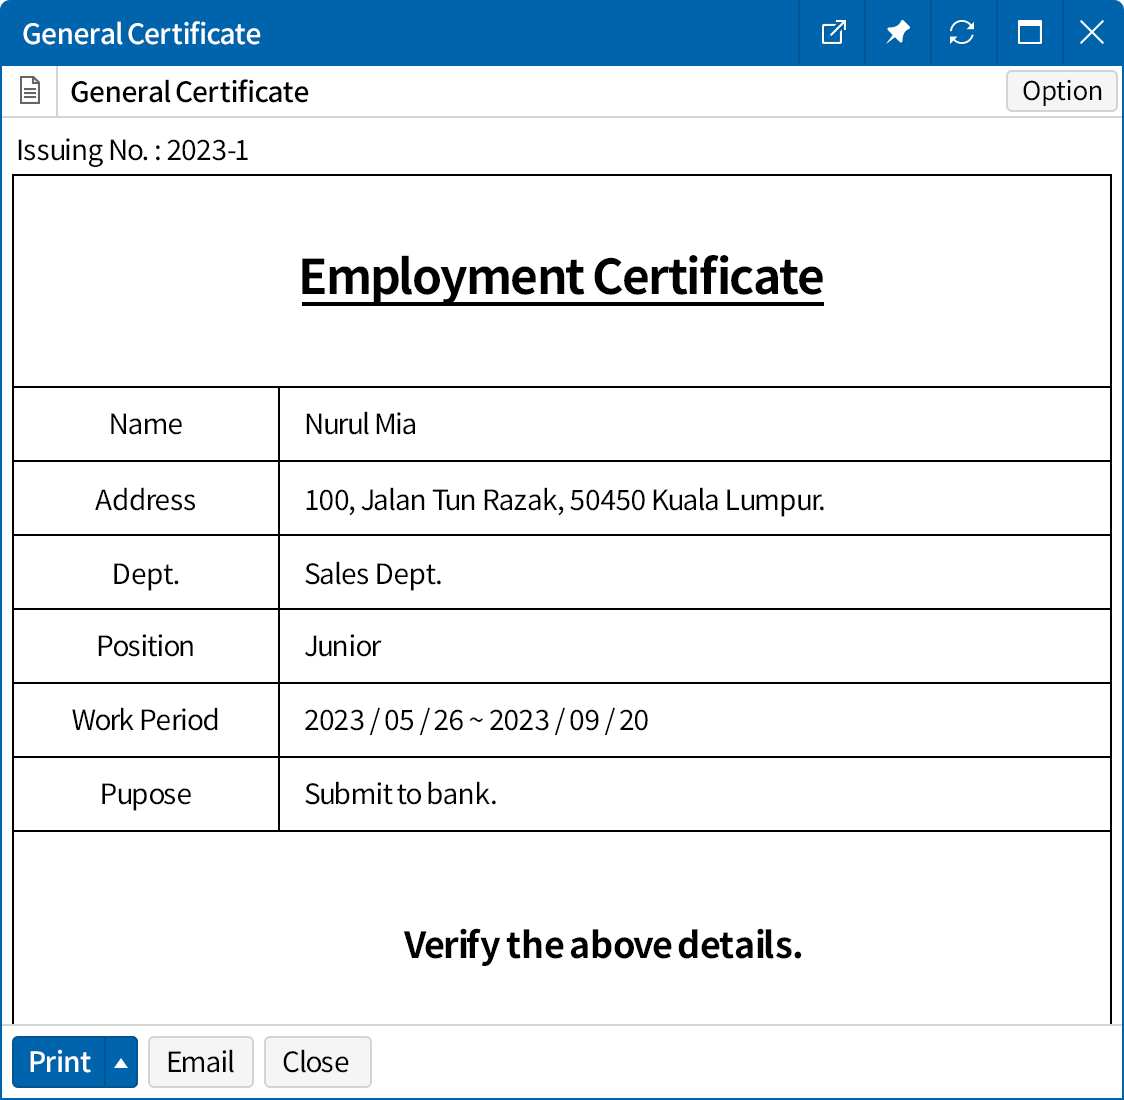Click the Verify the above details statement

point(602,944)
